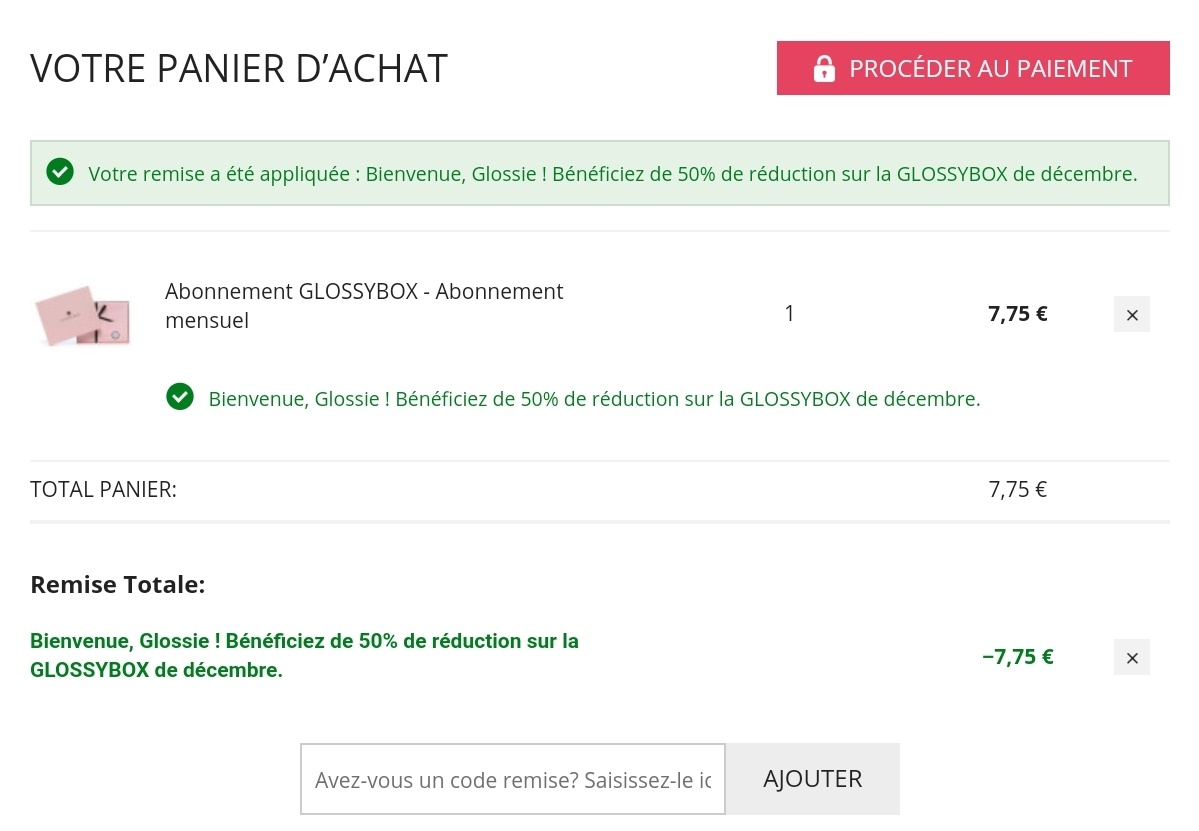This screenshot has width=1199, height=831.
Task: Click the checkmark icon under the product
Action: [x=180, y=397]
